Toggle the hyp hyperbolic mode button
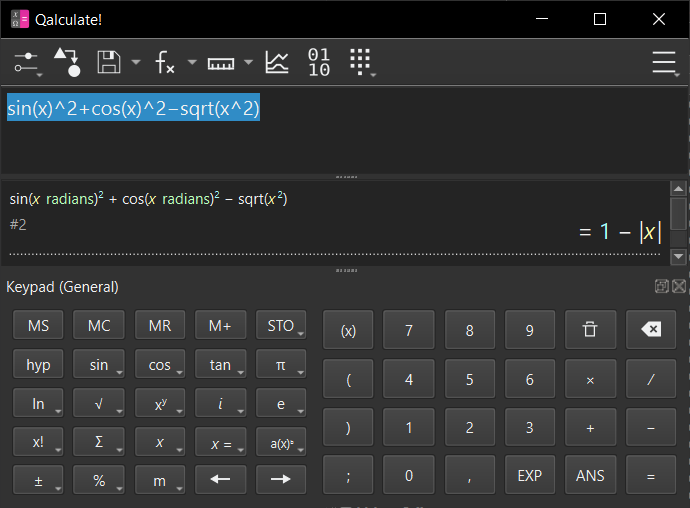 (x=38, y=365)
